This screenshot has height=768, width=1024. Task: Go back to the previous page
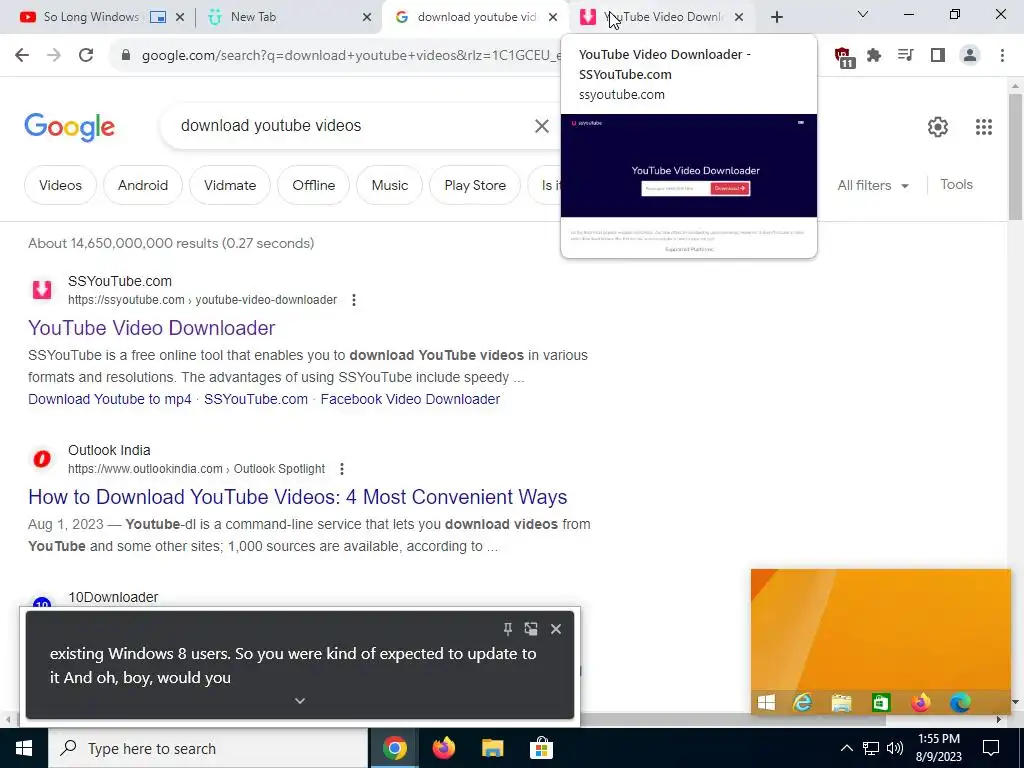(22, 56)
